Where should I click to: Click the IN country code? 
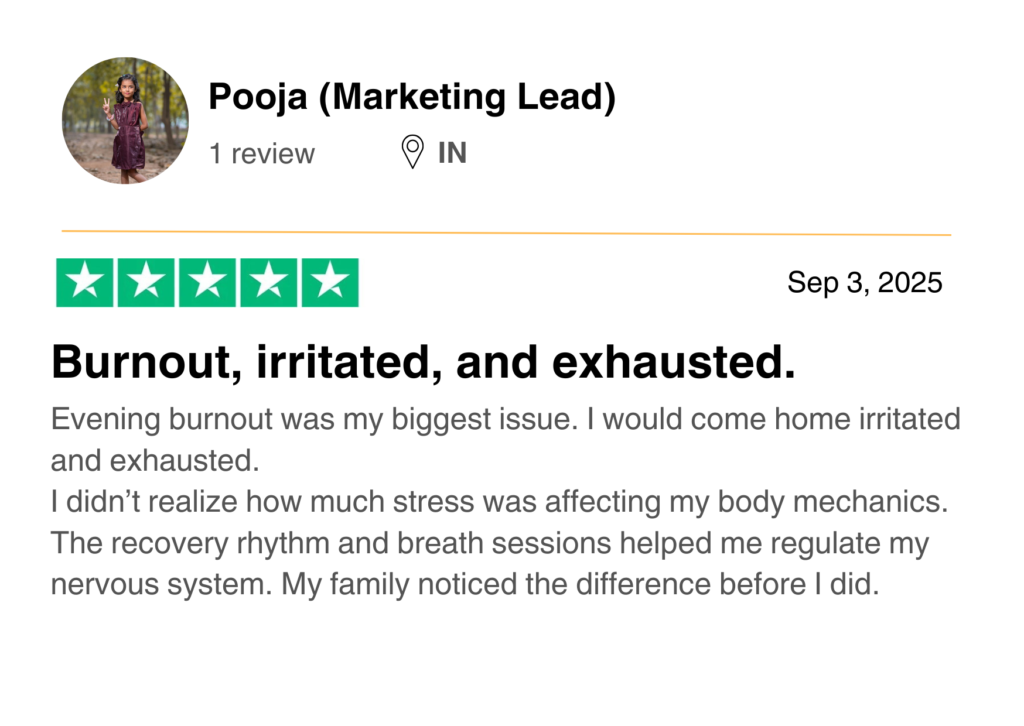pos(452,154)
